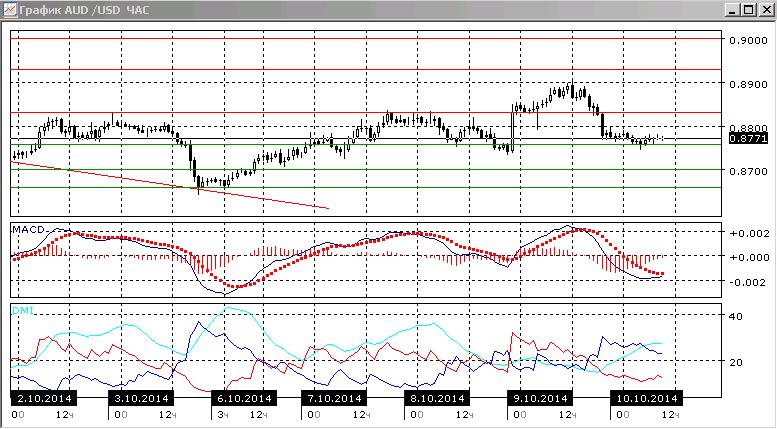
Task: Click the 0.8700 price axis label
Action: point(749,171)
